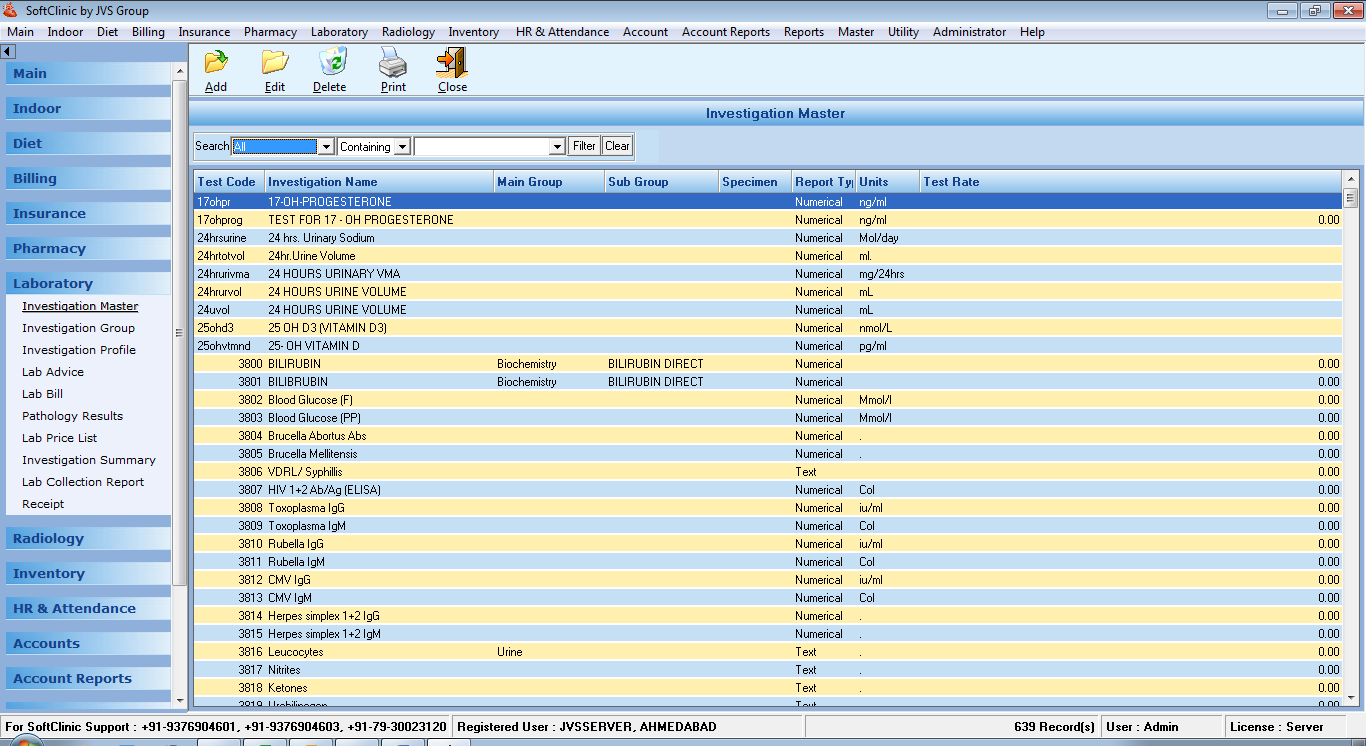Open the Reports menu
The image size is (1366, 746).
[x=803, y=31]
